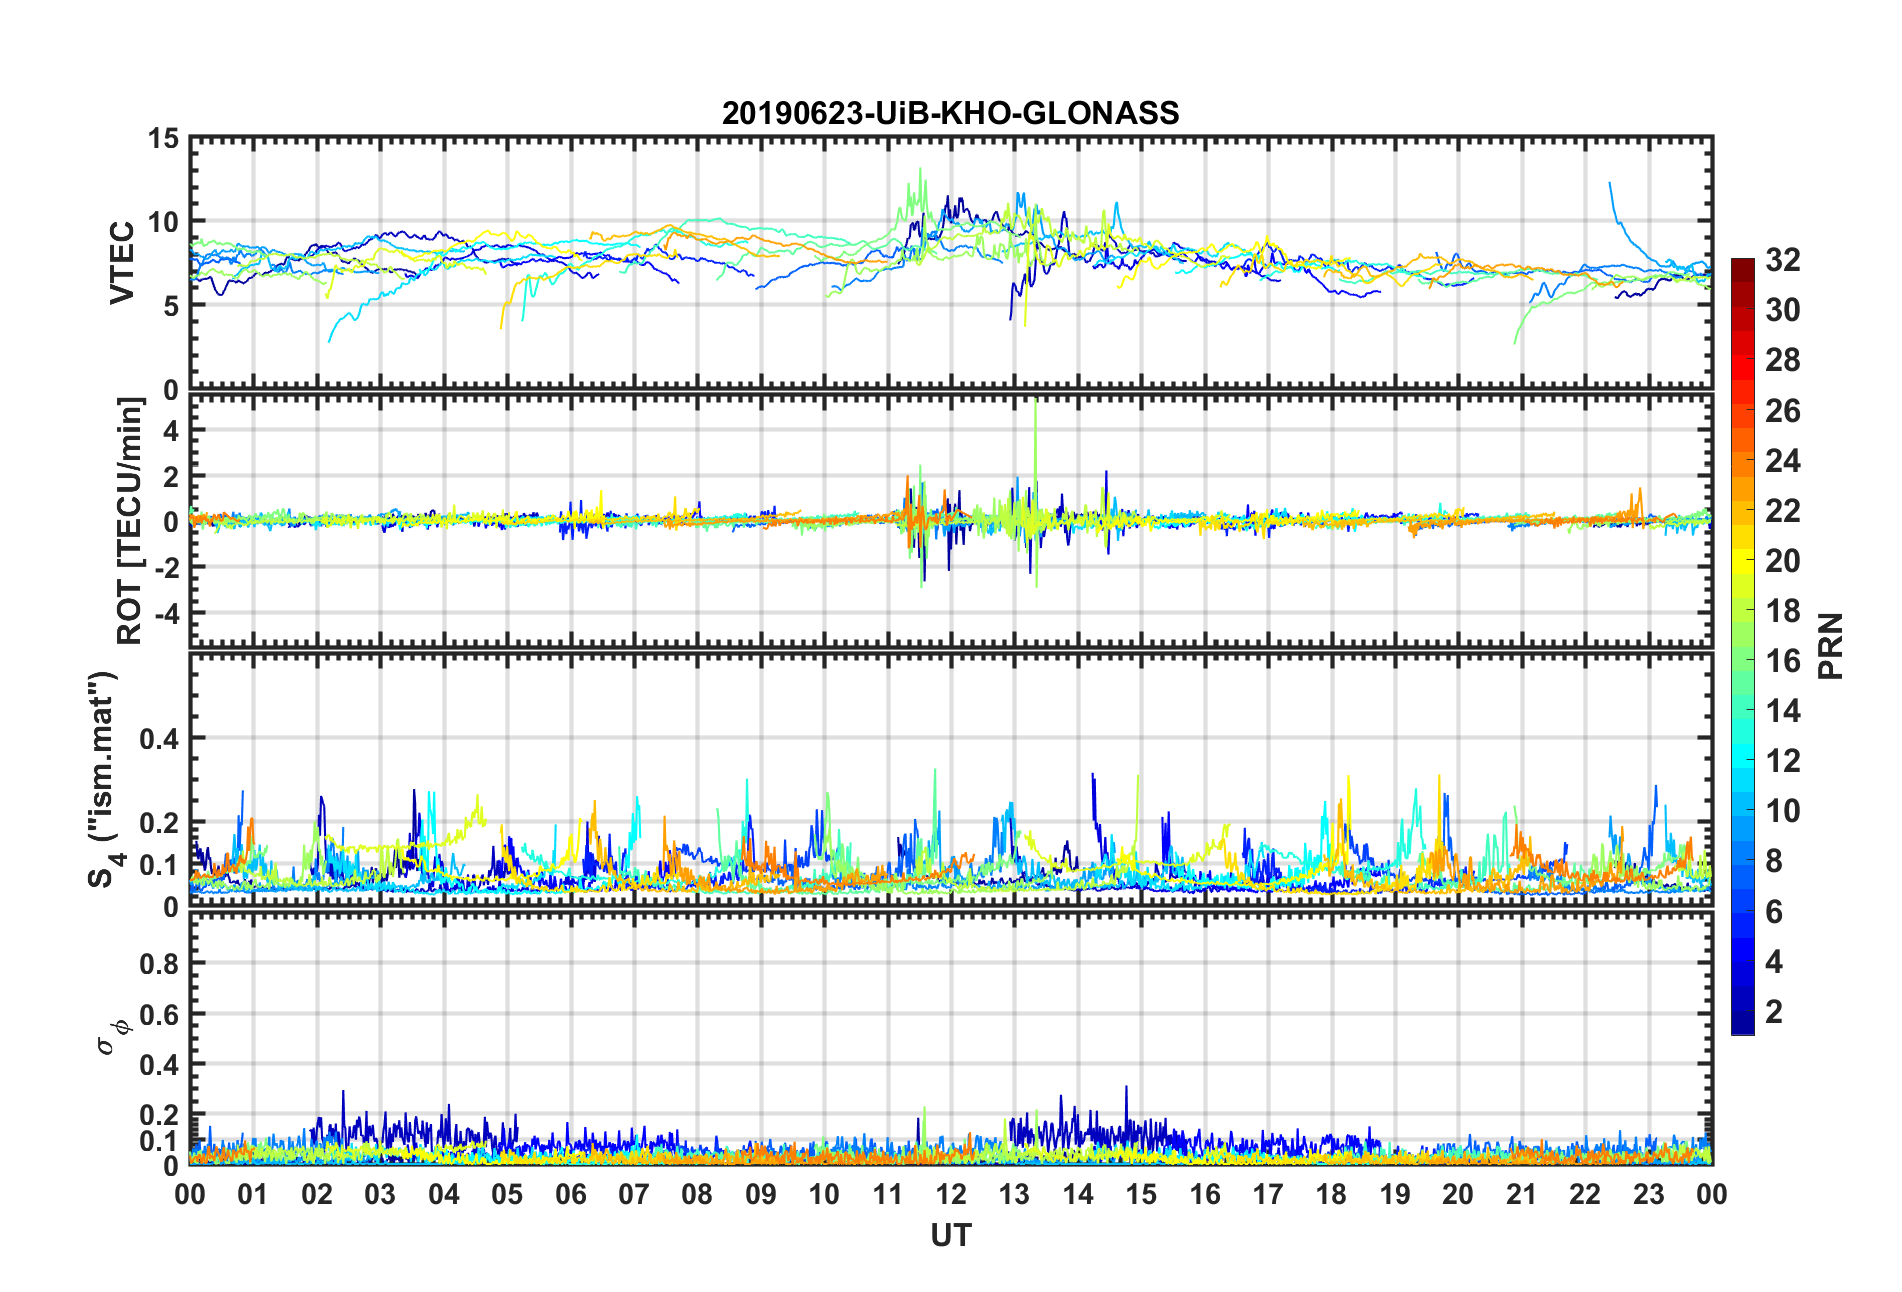1902x1292 pixels.
Task: Click the VTEC y-axis label
Action: point(122,263)
